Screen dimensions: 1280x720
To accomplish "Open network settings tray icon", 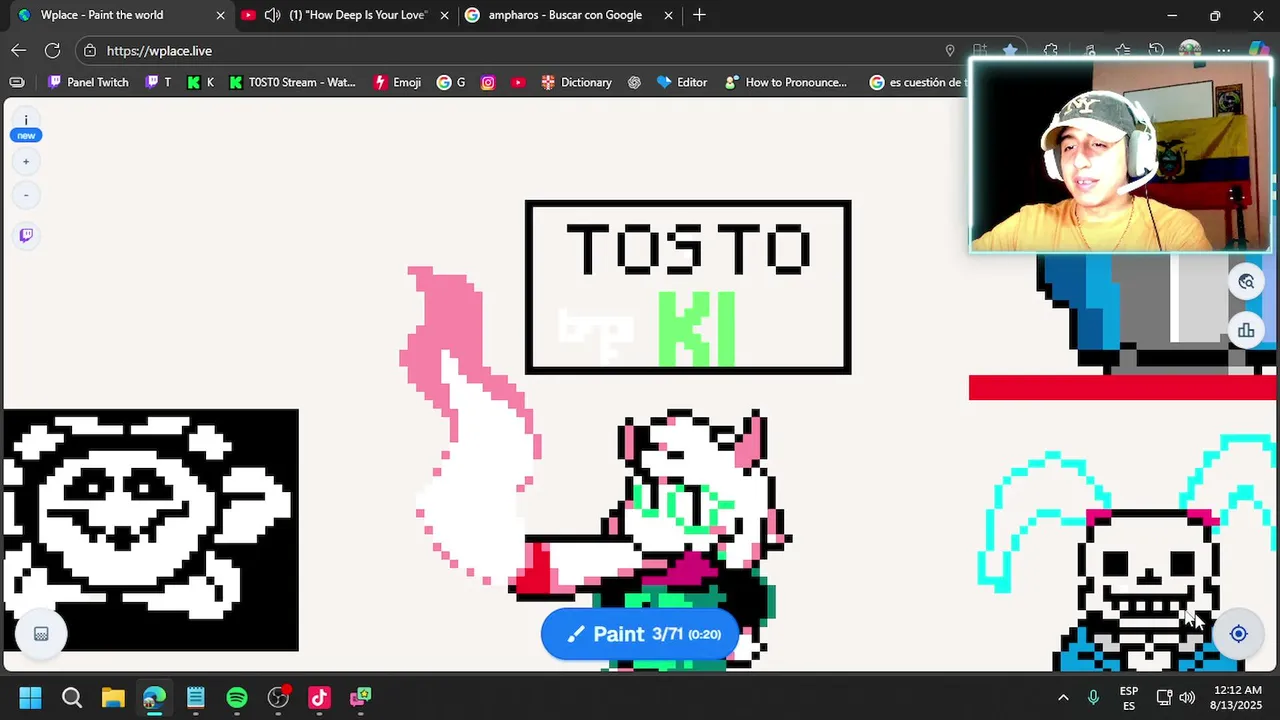I will click(1164, 697).
